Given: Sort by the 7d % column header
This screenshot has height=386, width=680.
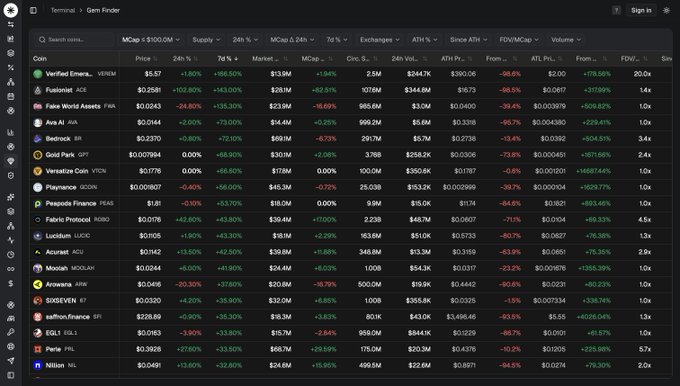Looking at the screenshot, I should (x=228, y=59).
